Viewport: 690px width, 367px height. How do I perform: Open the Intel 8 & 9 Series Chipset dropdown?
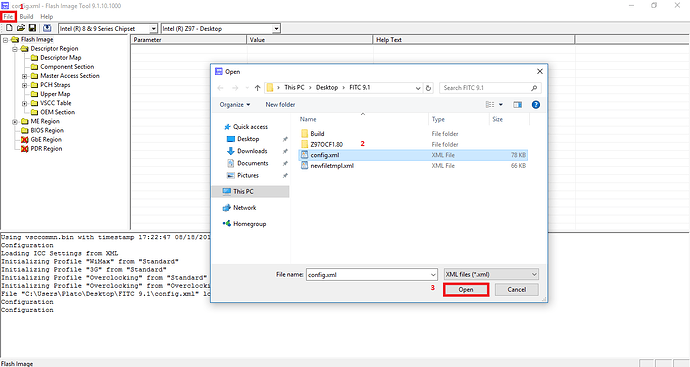pyautogui.click(x=153, y=29)
